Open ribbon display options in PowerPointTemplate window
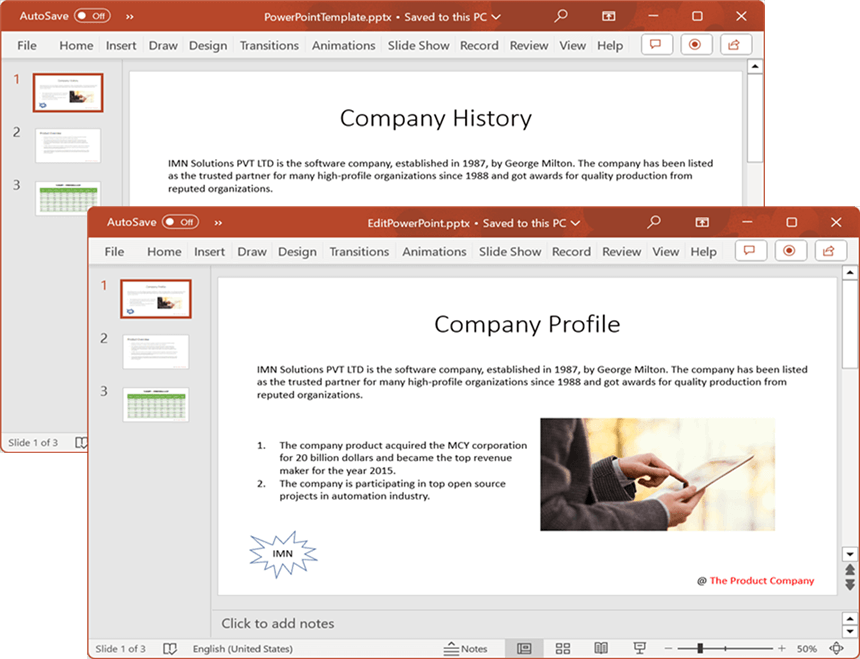The image size is (860, 659). click(x=608, y=16)
